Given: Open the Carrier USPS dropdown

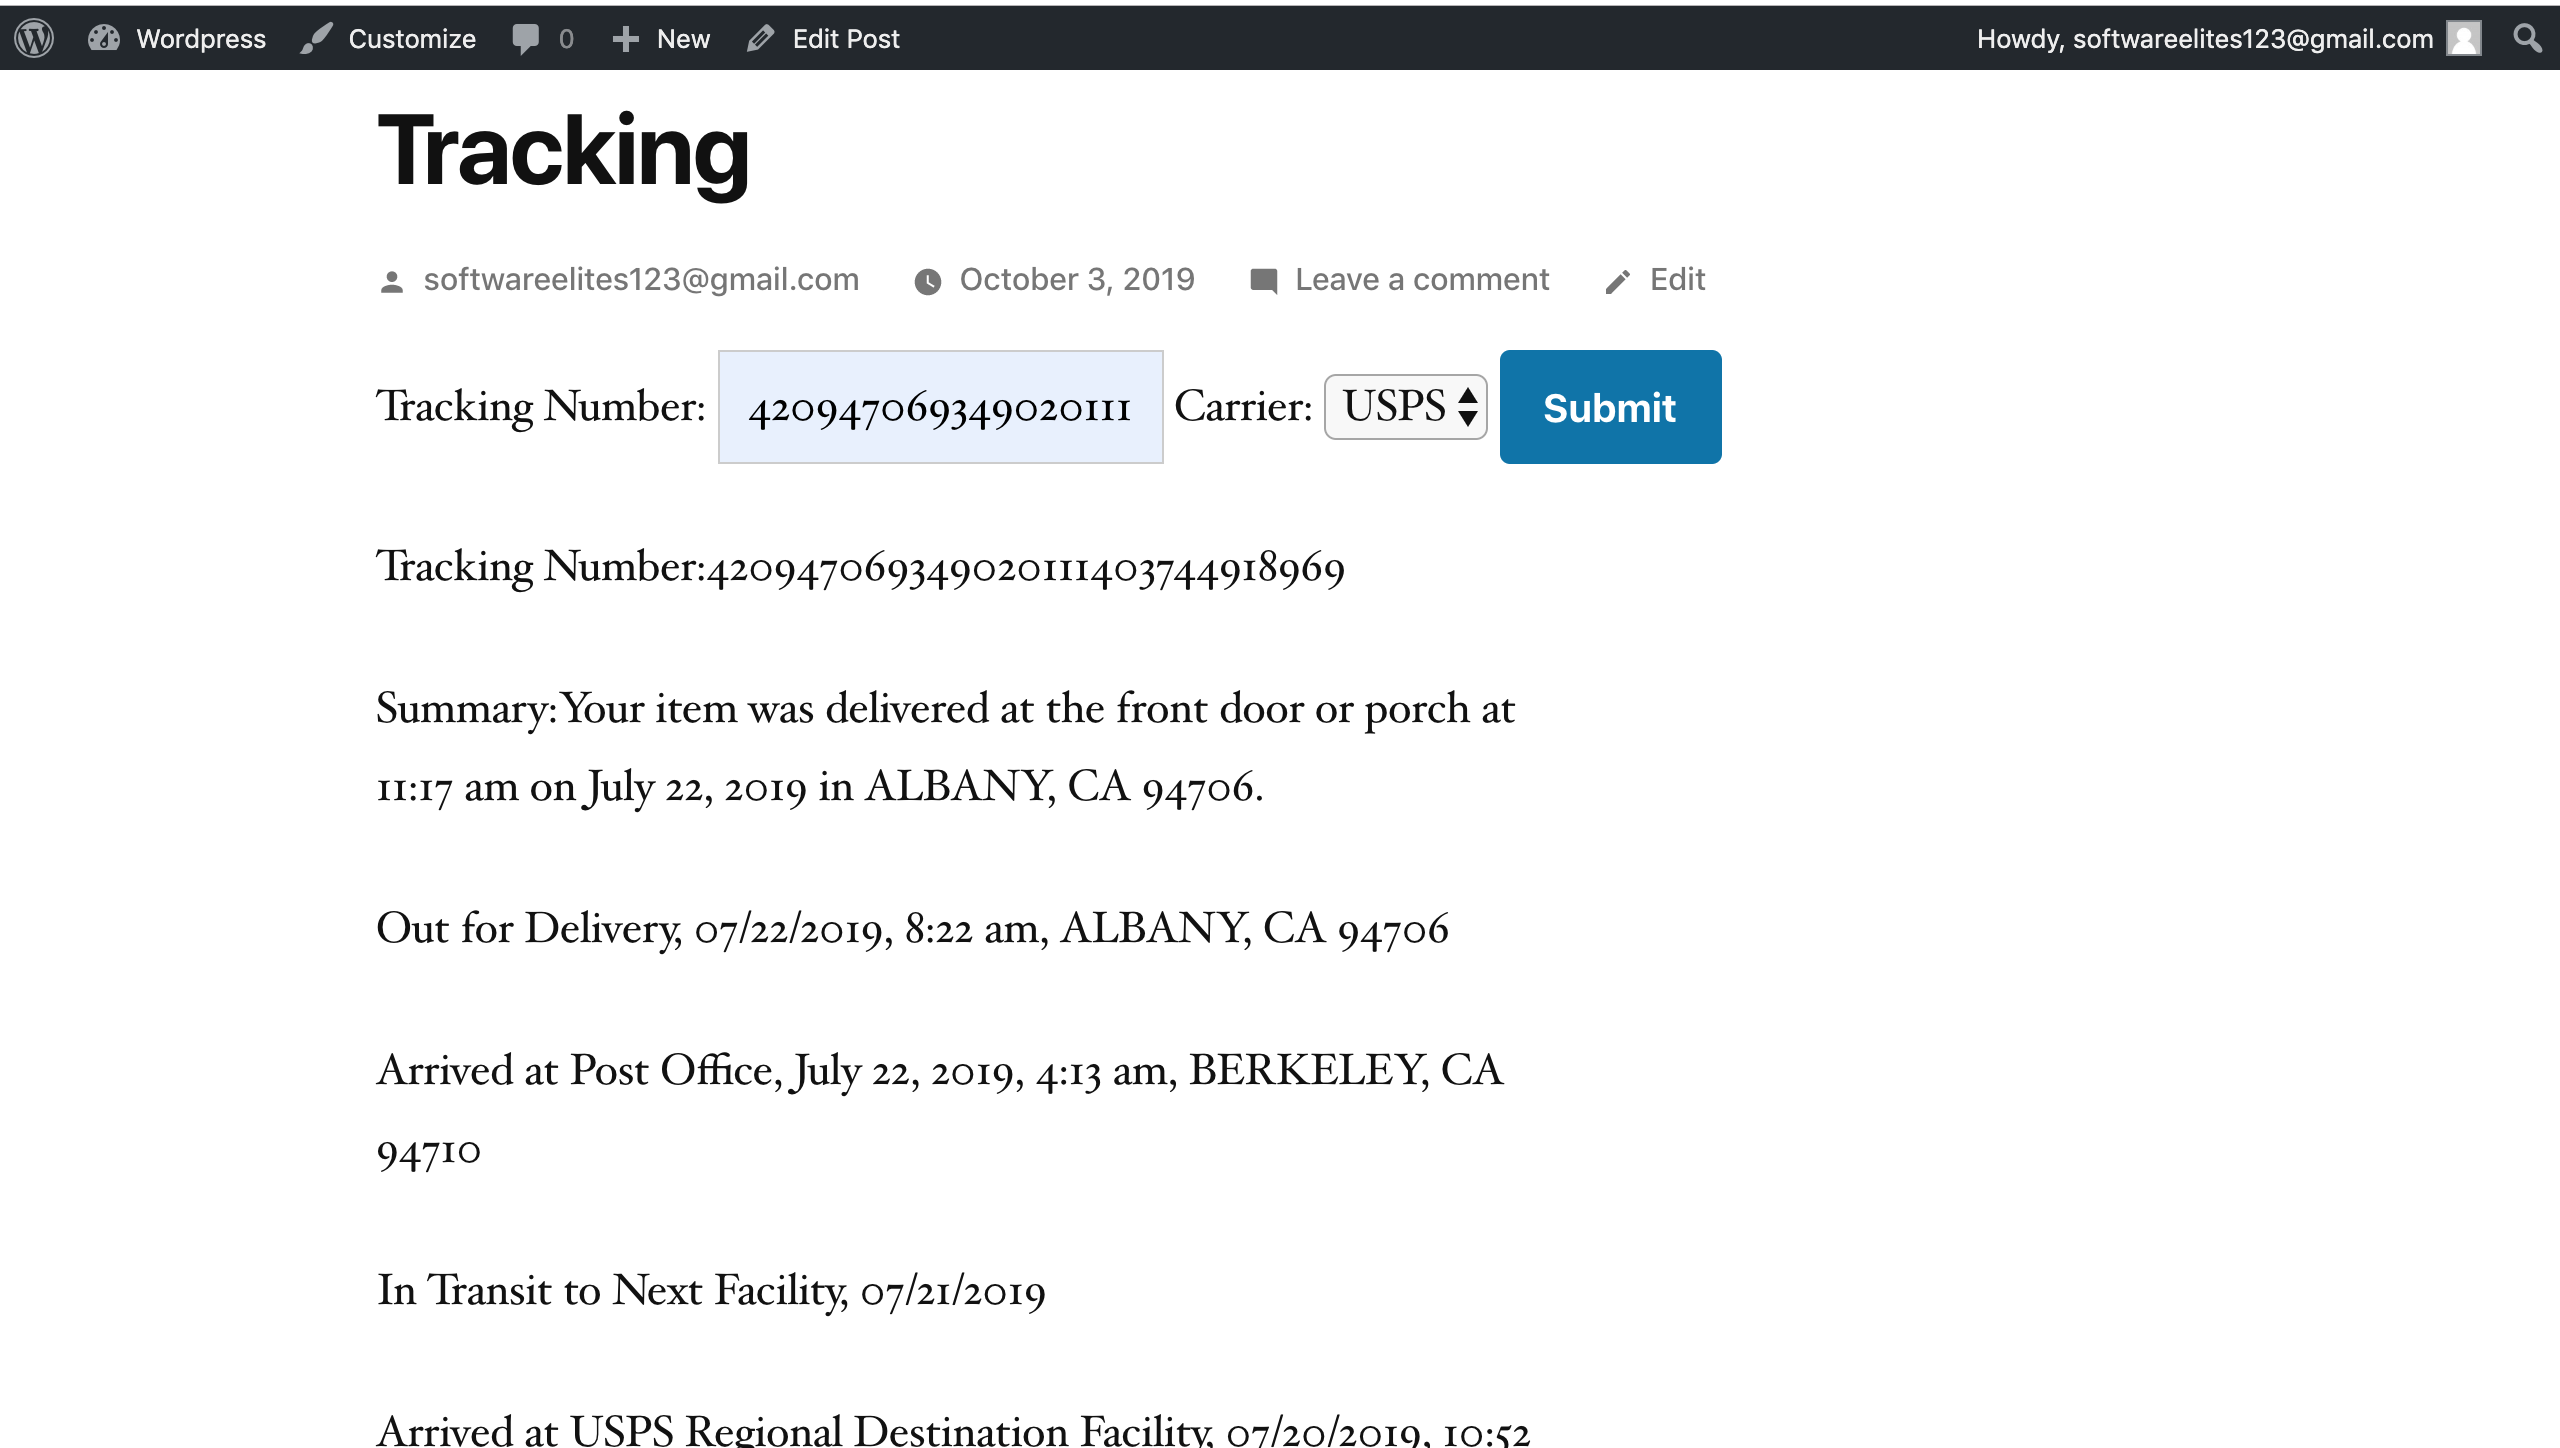Looking at the screenshot, I should pyautogui.click(x=1405, y=407).
